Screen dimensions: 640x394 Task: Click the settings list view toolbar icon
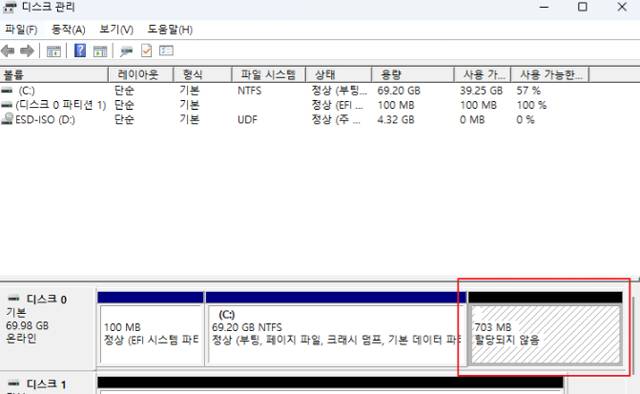click(x=166, y=51)
